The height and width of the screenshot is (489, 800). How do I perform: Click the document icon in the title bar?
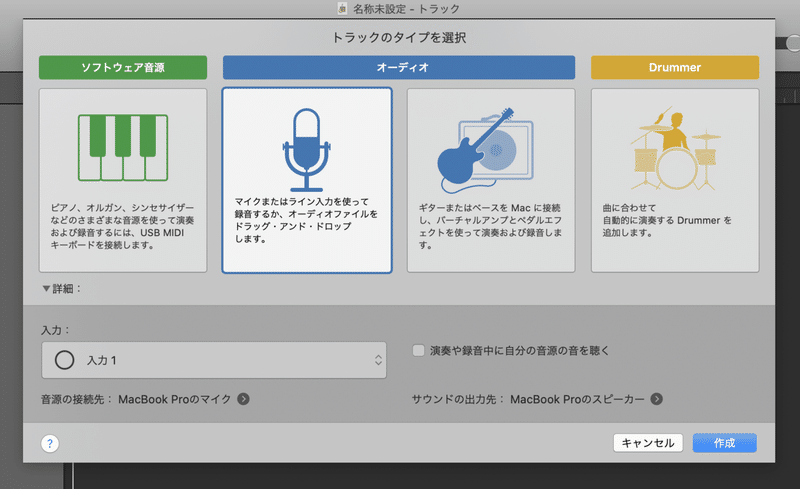click(x=342, y=9)
